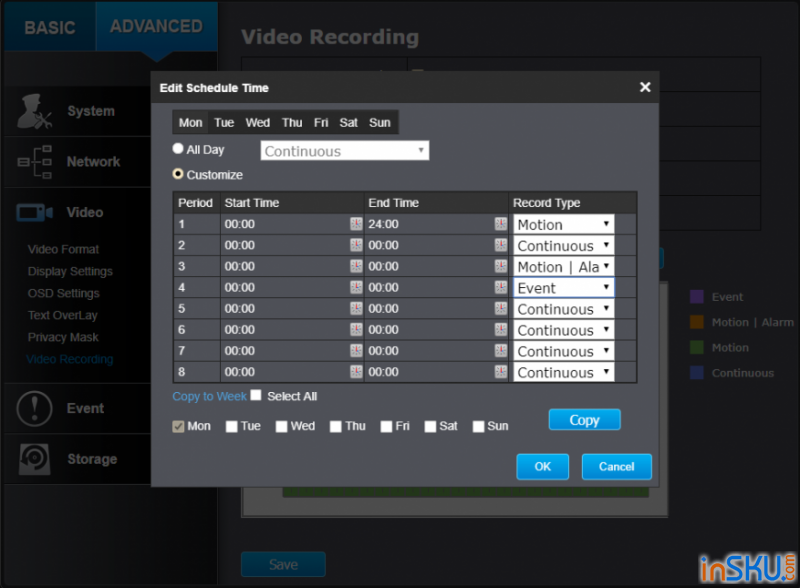Open time picker for period 1 end time
The image size is (800, 588).
coord(501,224)
